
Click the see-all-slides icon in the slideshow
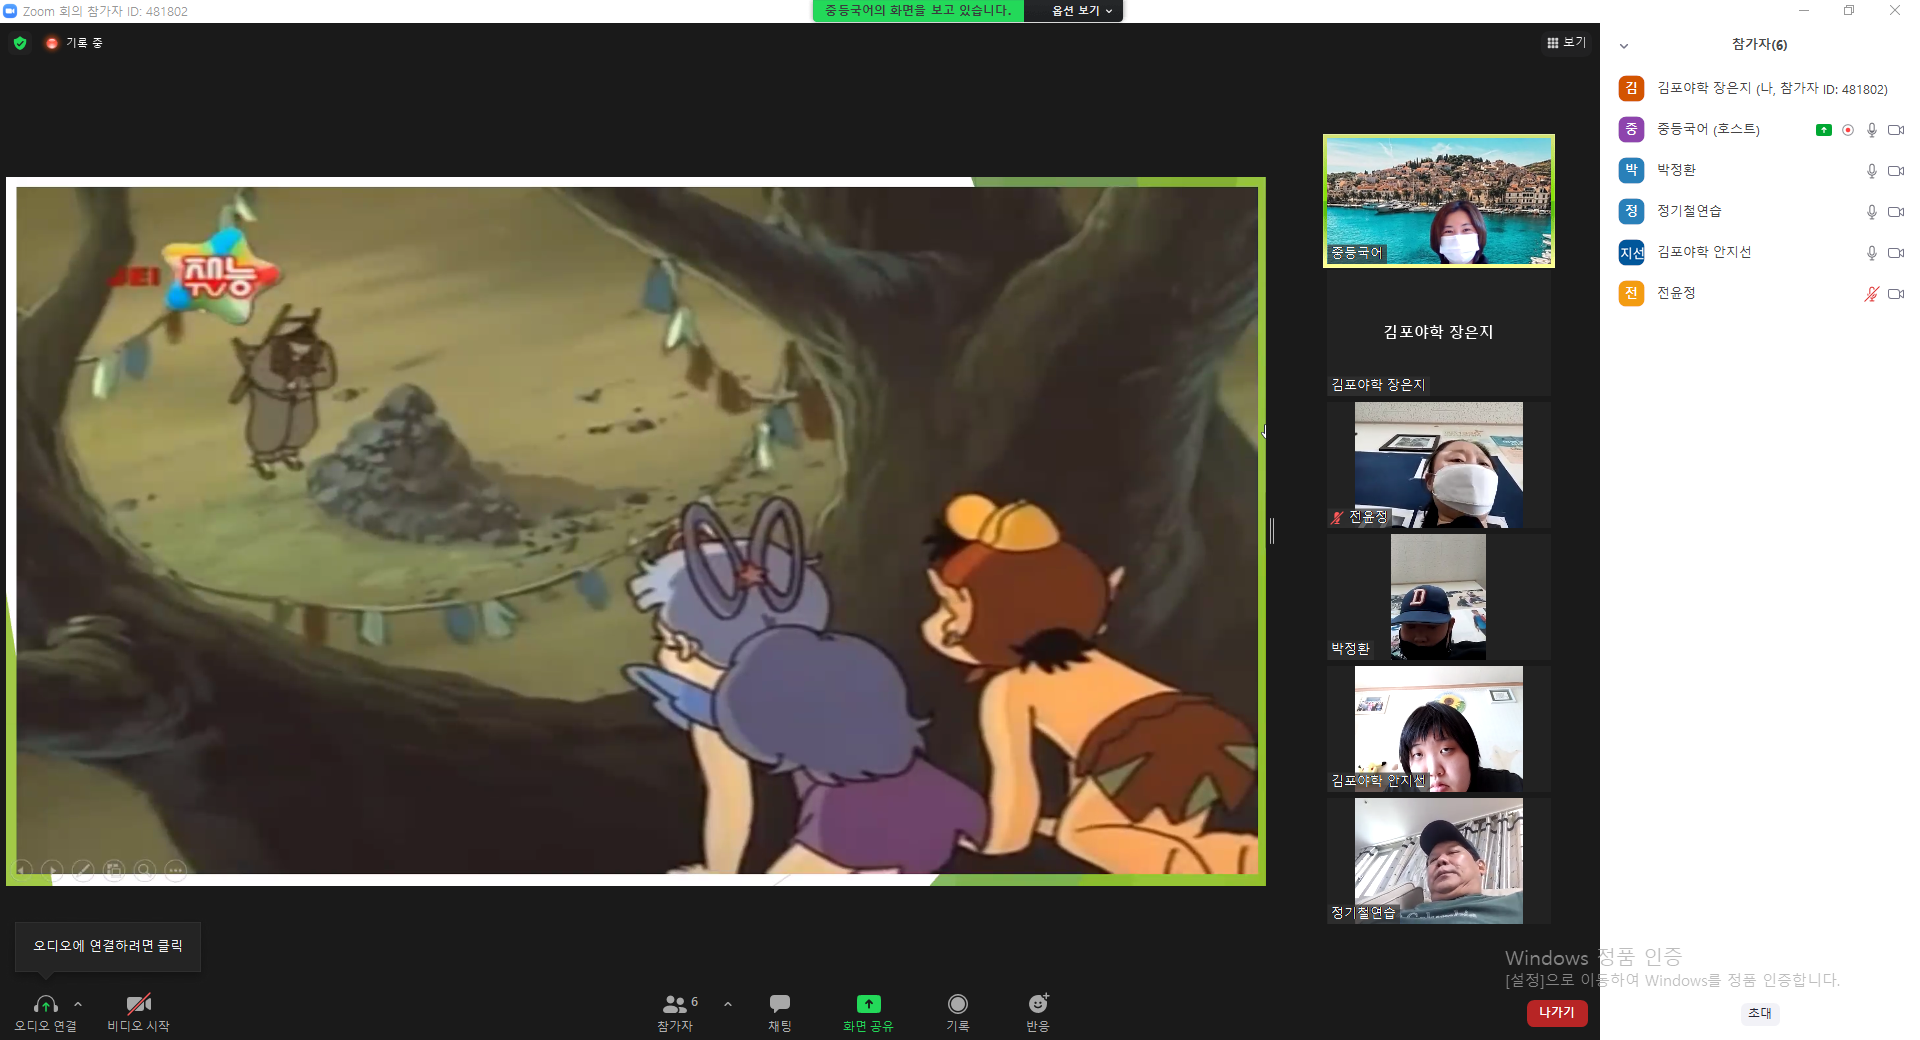(115, 871)
